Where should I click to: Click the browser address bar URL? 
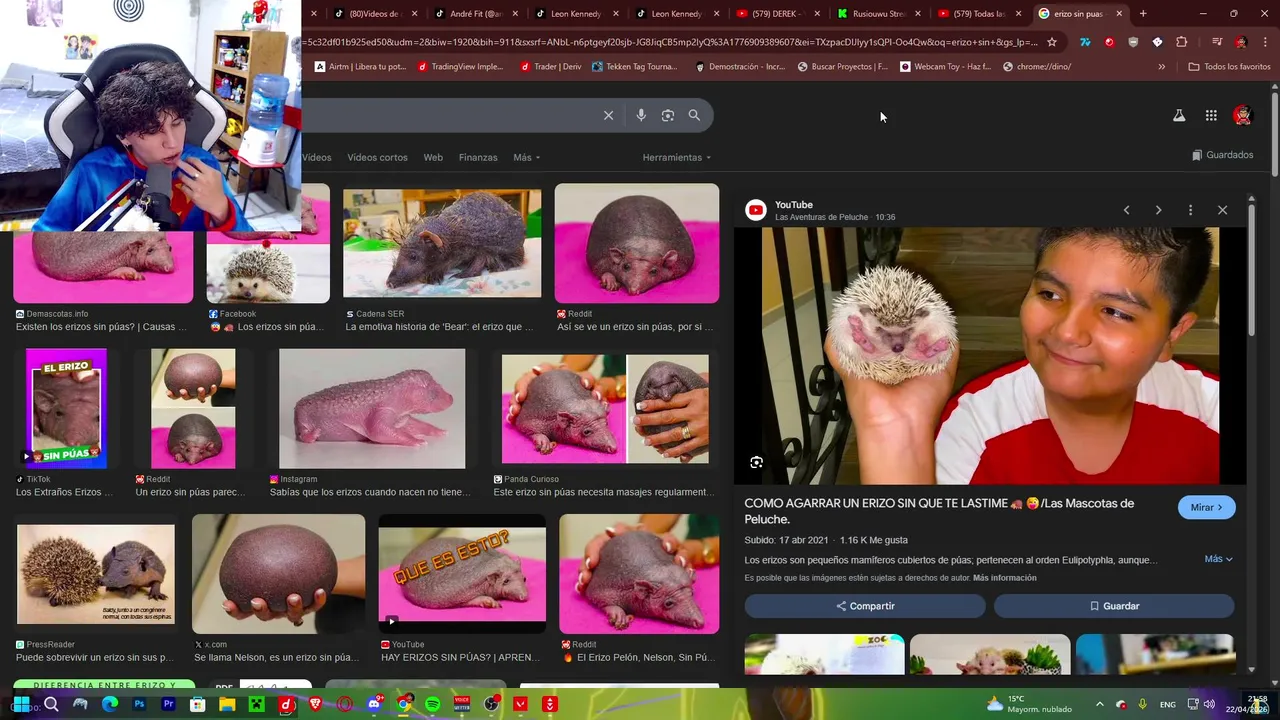(x=670, y=42)
